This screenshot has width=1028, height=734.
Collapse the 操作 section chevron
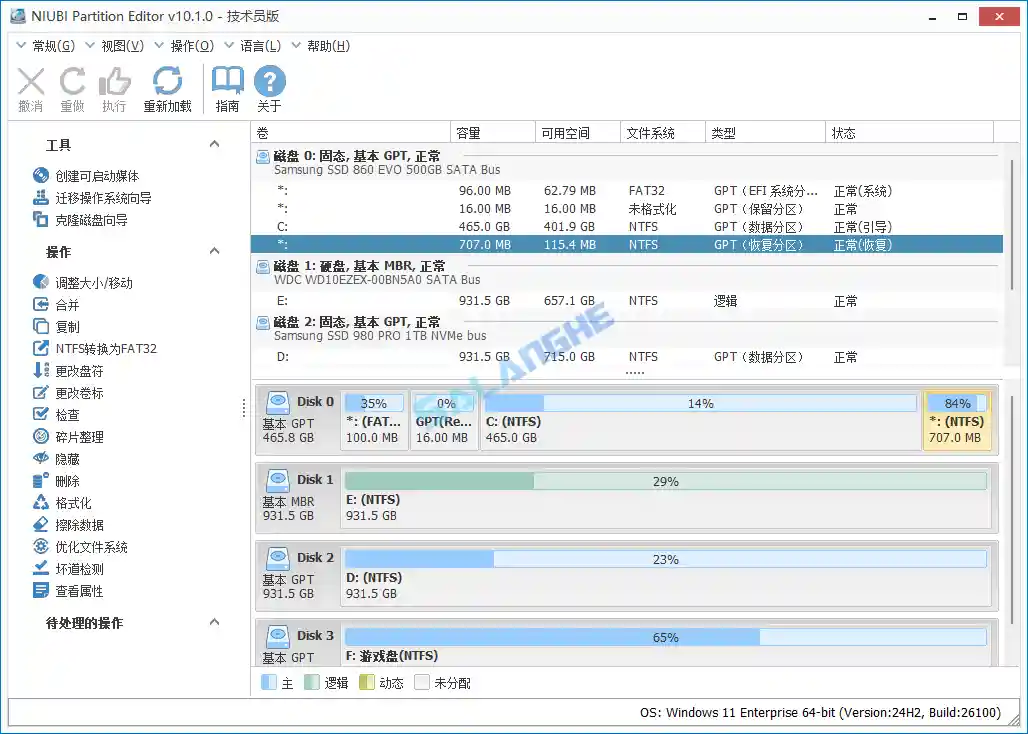point(214,251)
